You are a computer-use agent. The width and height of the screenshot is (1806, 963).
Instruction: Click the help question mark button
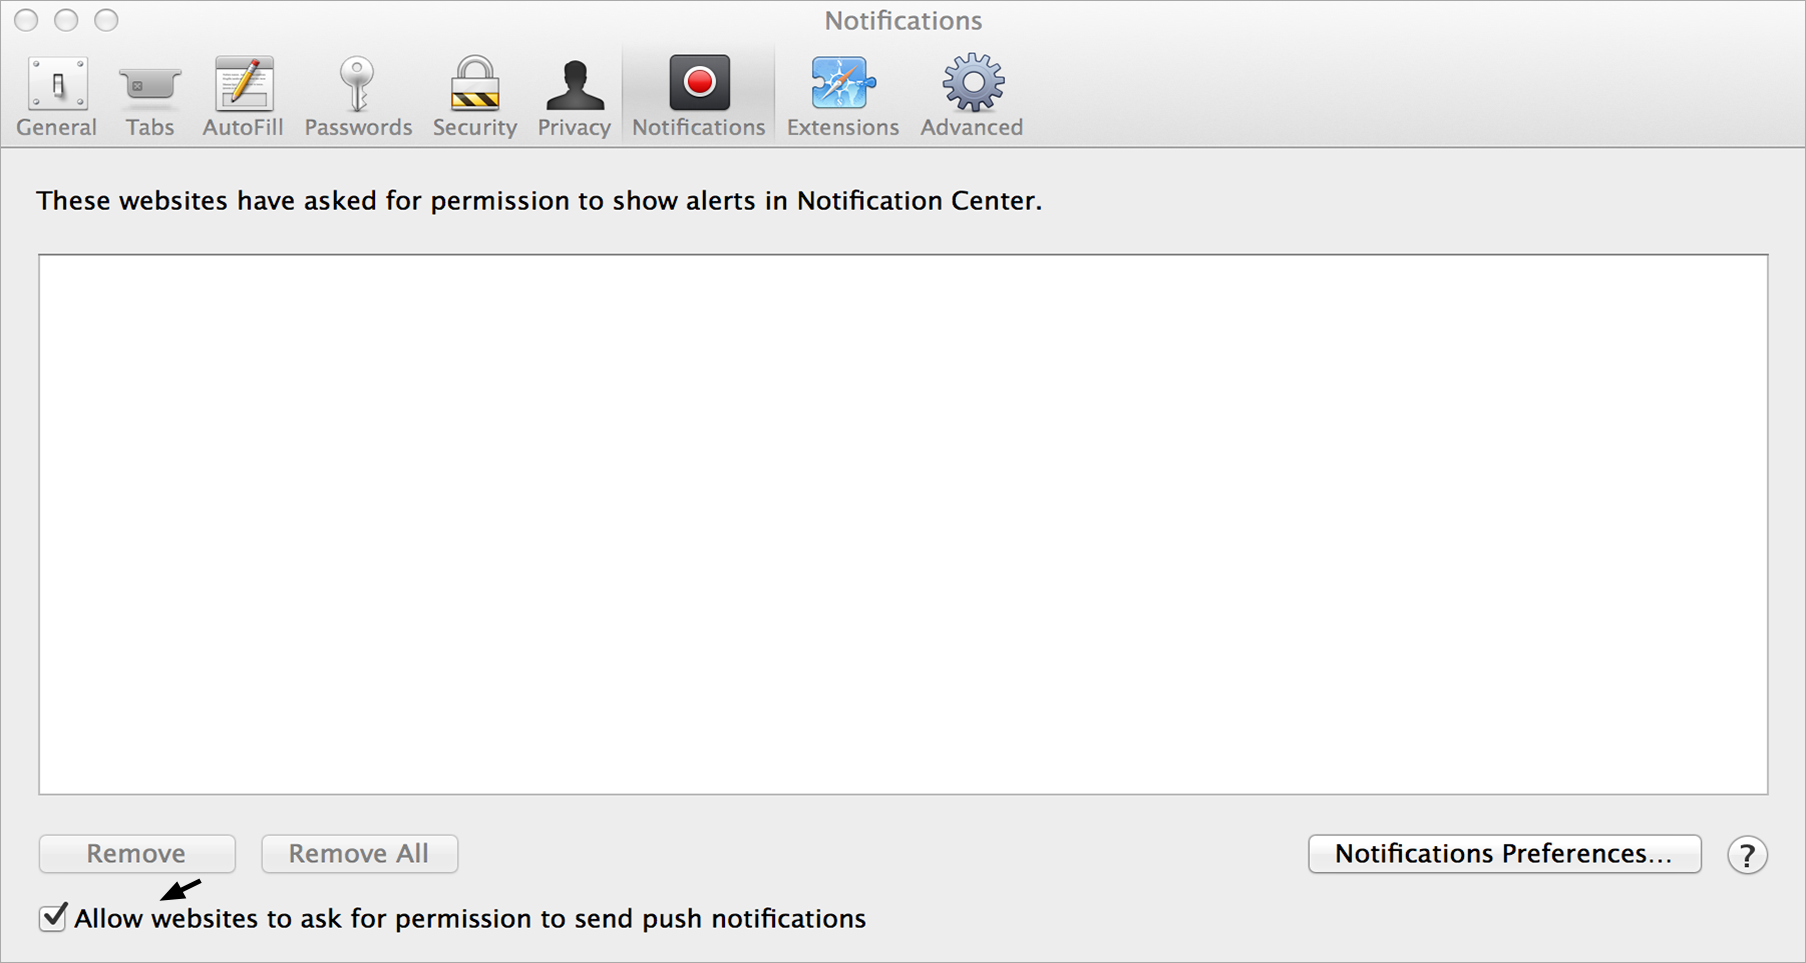(x=1747, y=855)
